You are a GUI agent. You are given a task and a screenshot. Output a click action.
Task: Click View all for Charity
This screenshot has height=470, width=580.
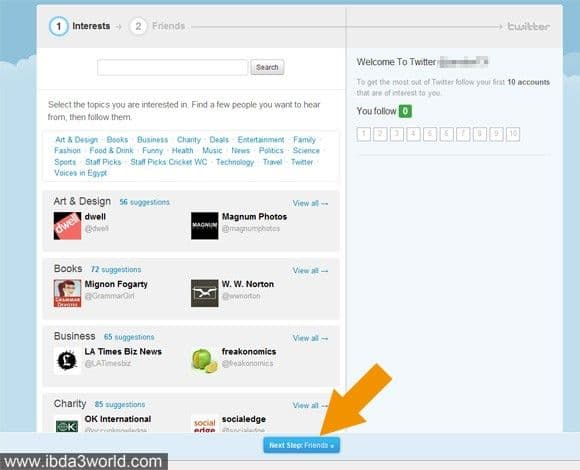[x=310, y=405]
